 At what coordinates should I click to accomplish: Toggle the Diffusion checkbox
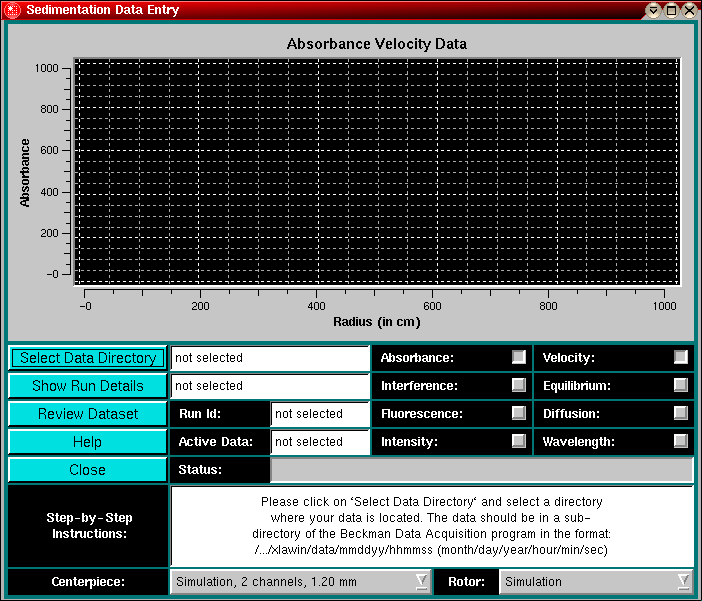[680, 413]
